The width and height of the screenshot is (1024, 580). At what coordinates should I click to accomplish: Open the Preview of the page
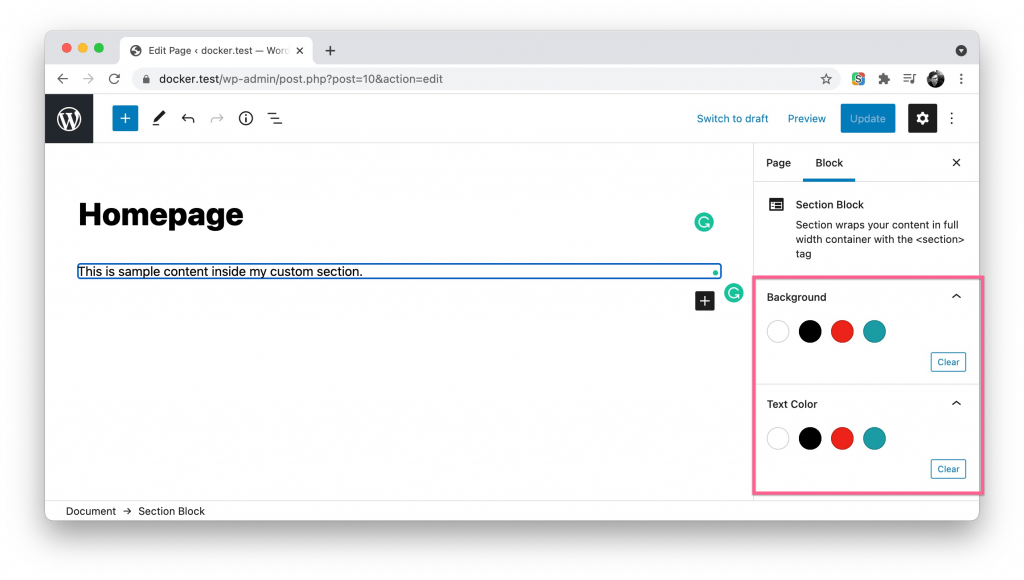click(806, 118)
